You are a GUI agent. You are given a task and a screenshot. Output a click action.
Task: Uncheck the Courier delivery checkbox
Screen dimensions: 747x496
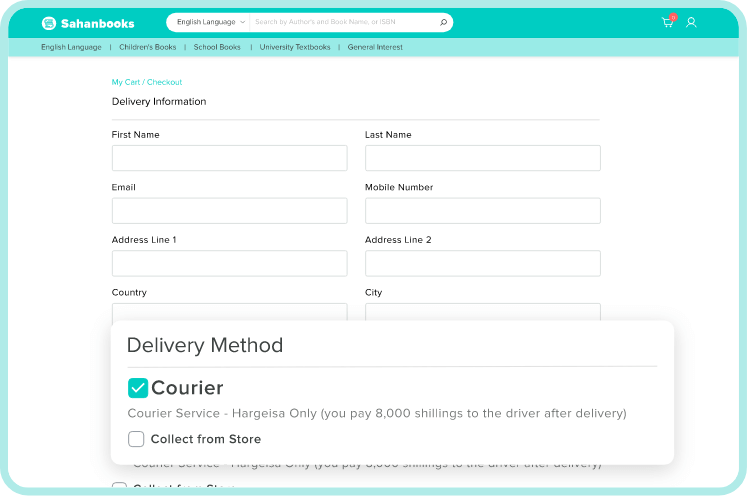point(138,388)
